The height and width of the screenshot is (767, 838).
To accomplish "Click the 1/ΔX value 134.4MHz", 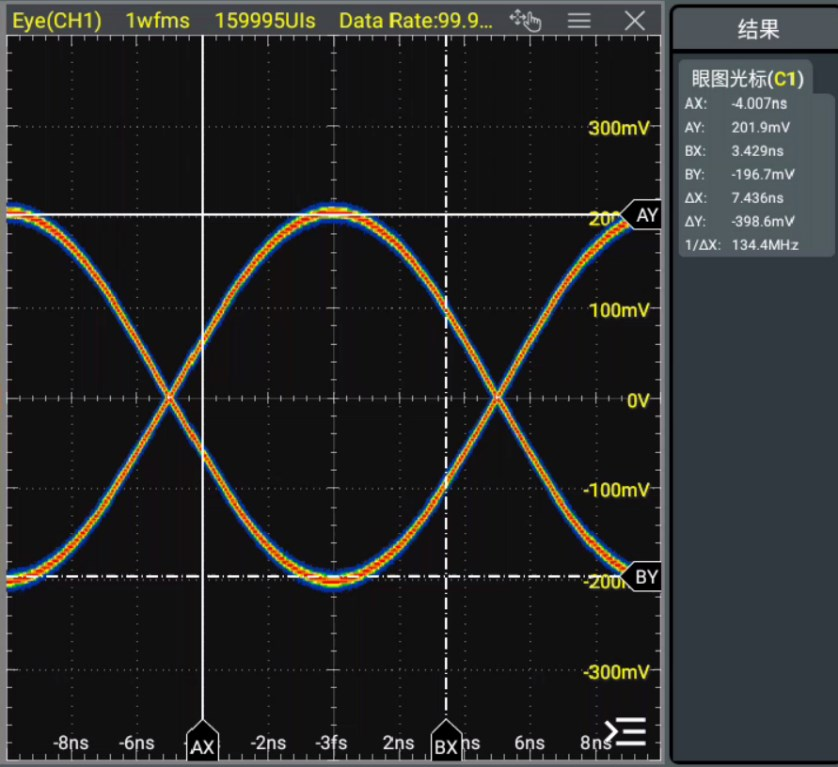I will (765, 245).
